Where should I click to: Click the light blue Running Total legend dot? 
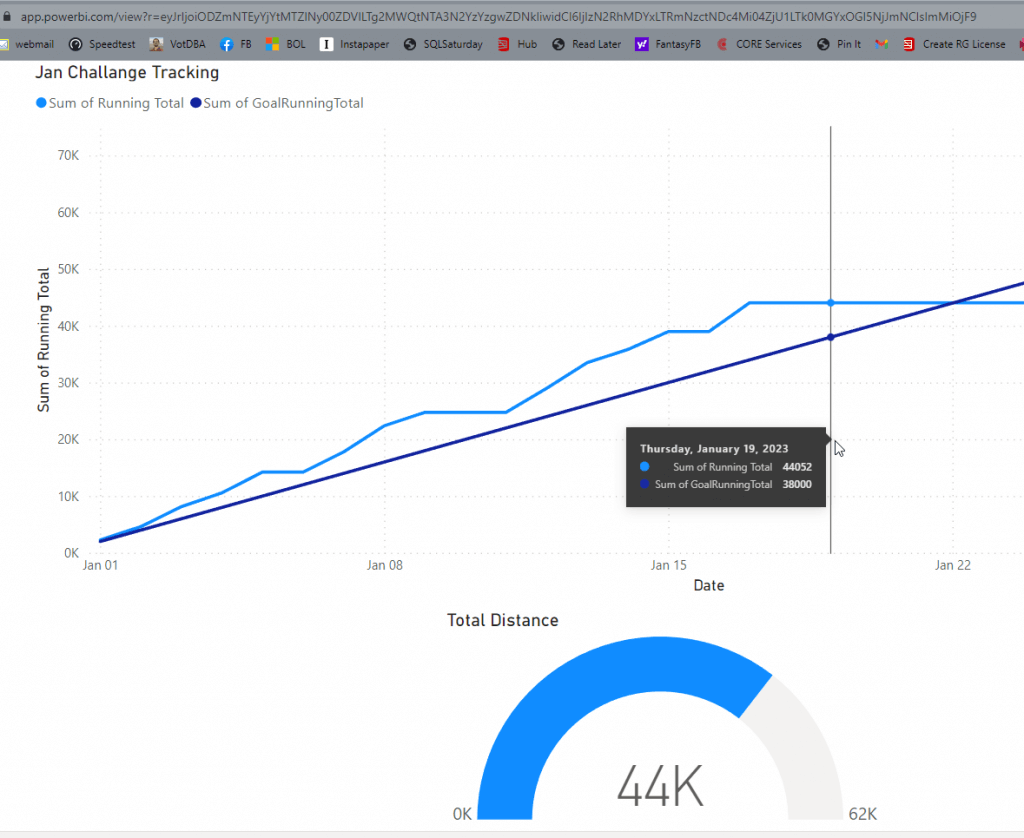[41, 103]
